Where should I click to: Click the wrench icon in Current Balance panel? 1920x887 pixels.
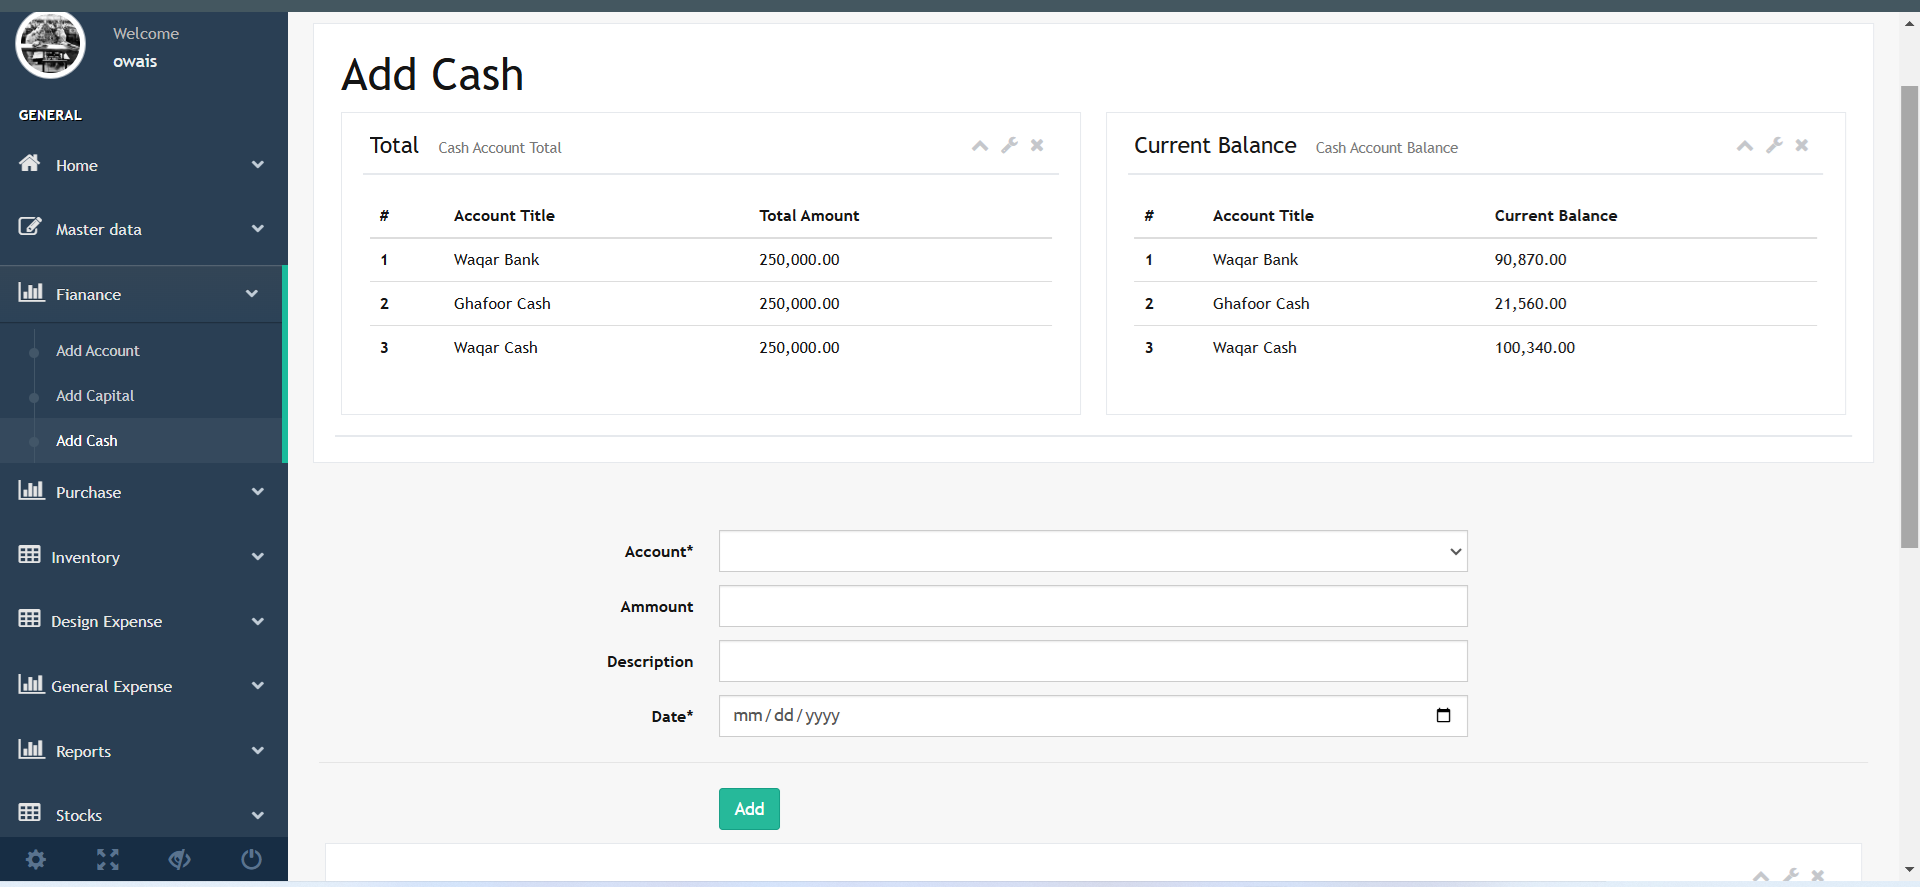pyautogui.click(x=1774, y=146)
